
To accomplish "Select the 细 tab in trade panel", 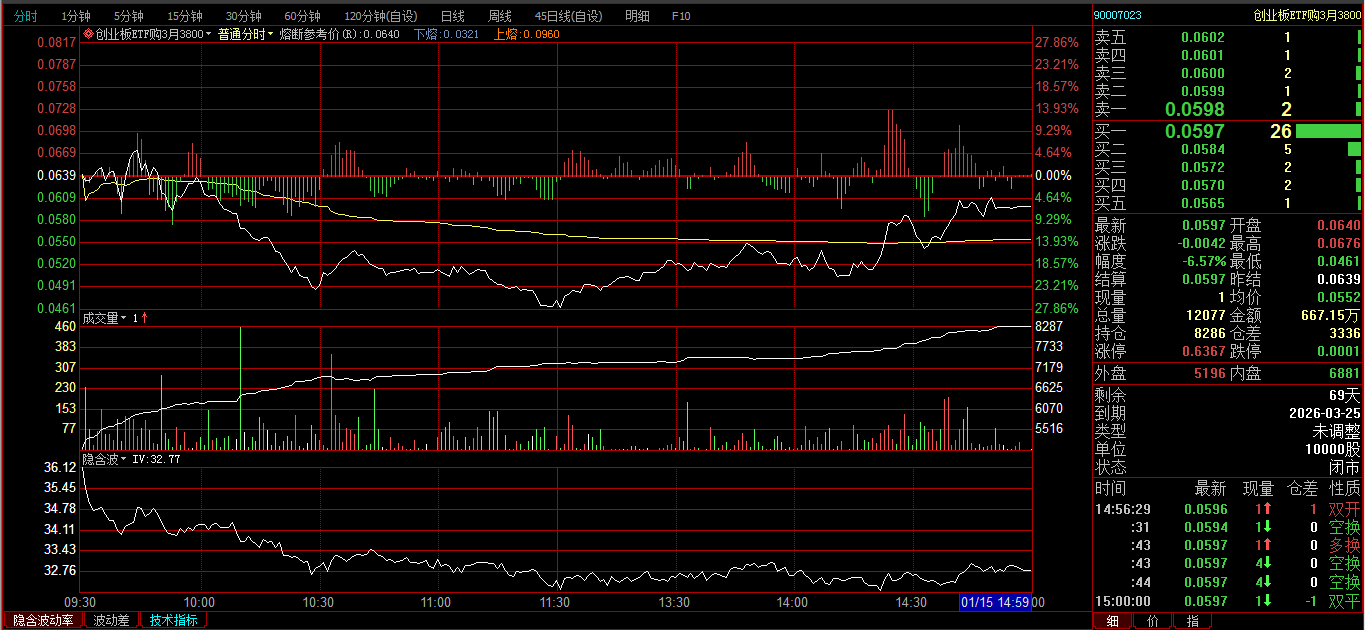I will (x=1112, y=621).
